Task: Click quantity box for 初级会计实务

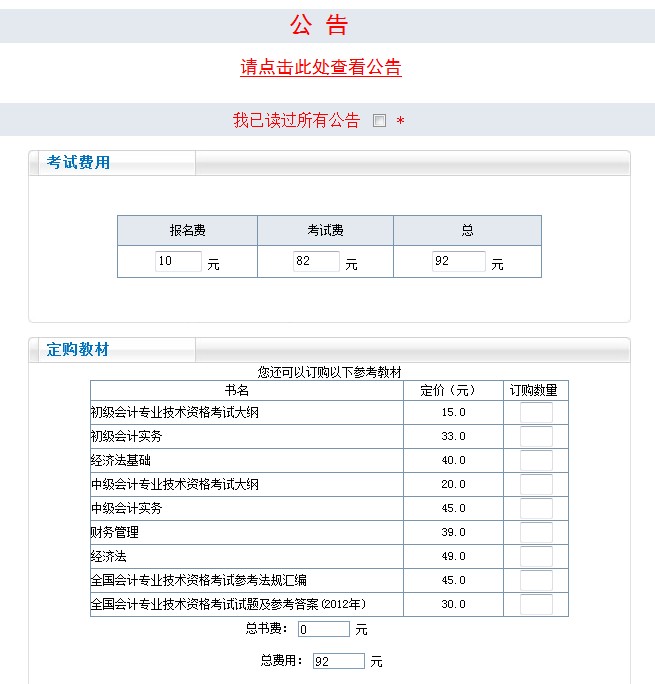Action: coord(536,437)
